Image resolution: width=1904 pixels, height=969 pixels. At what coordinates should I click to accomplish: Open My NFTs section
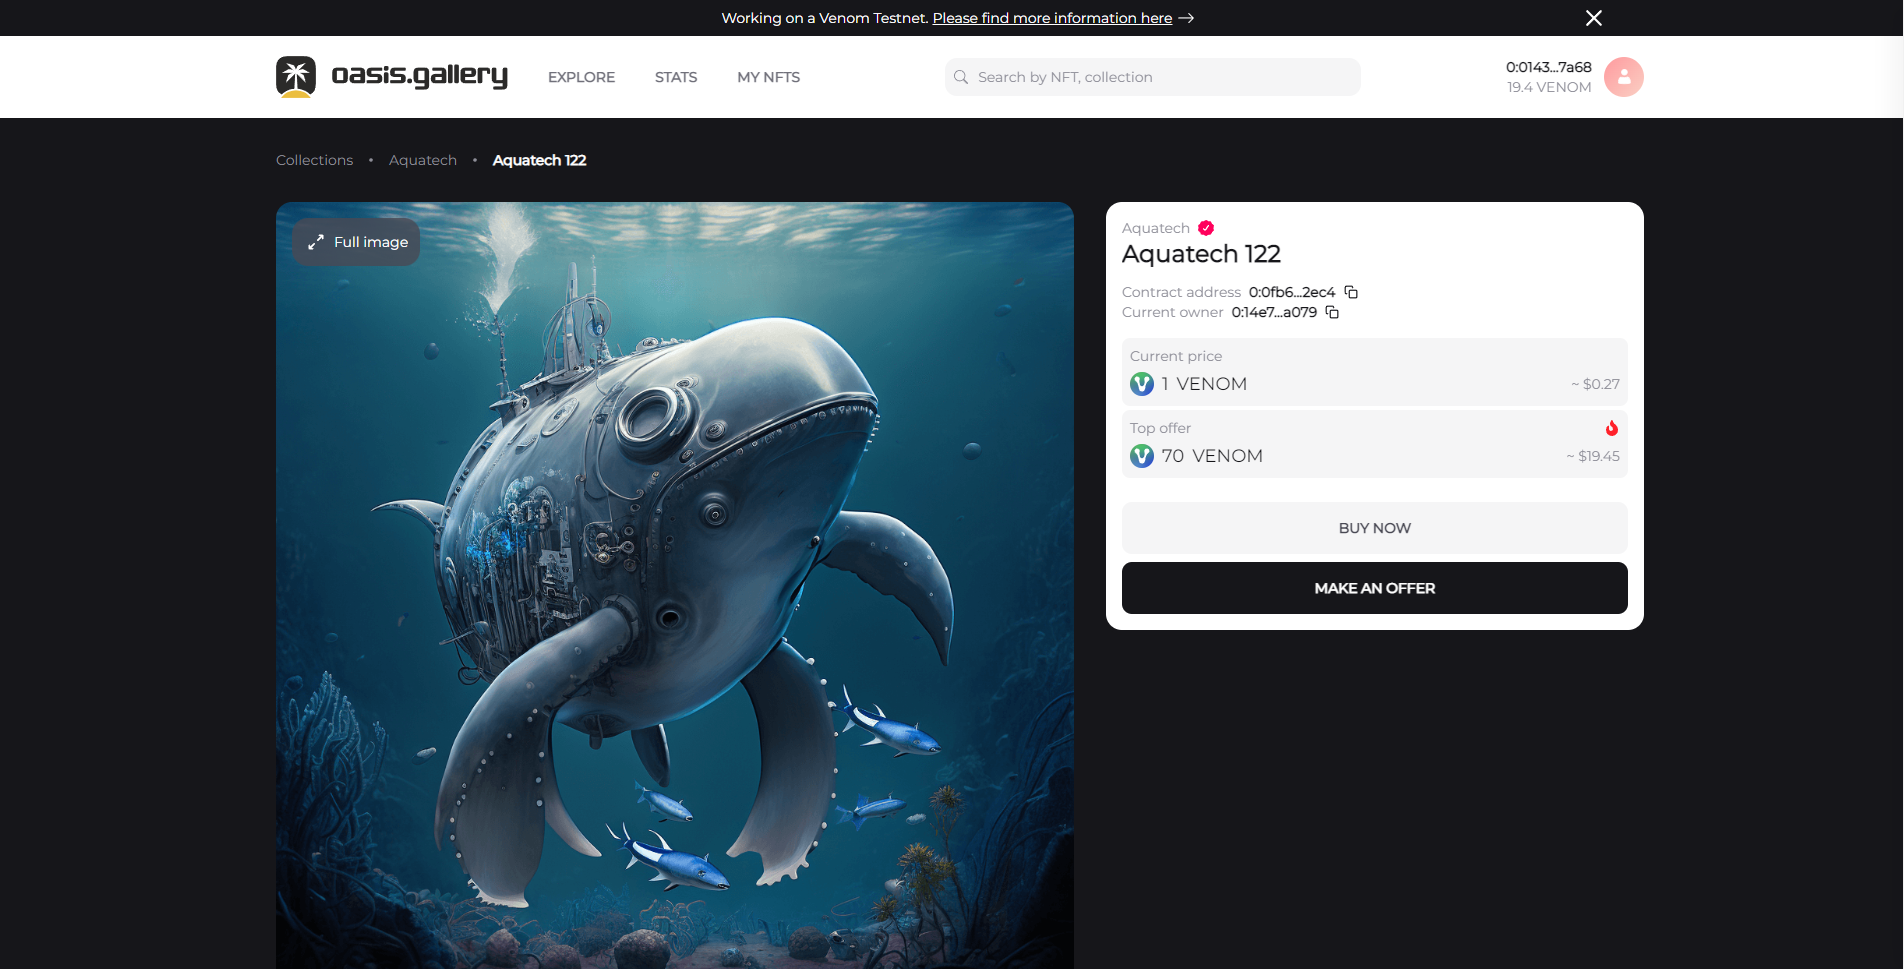point(768,77)
